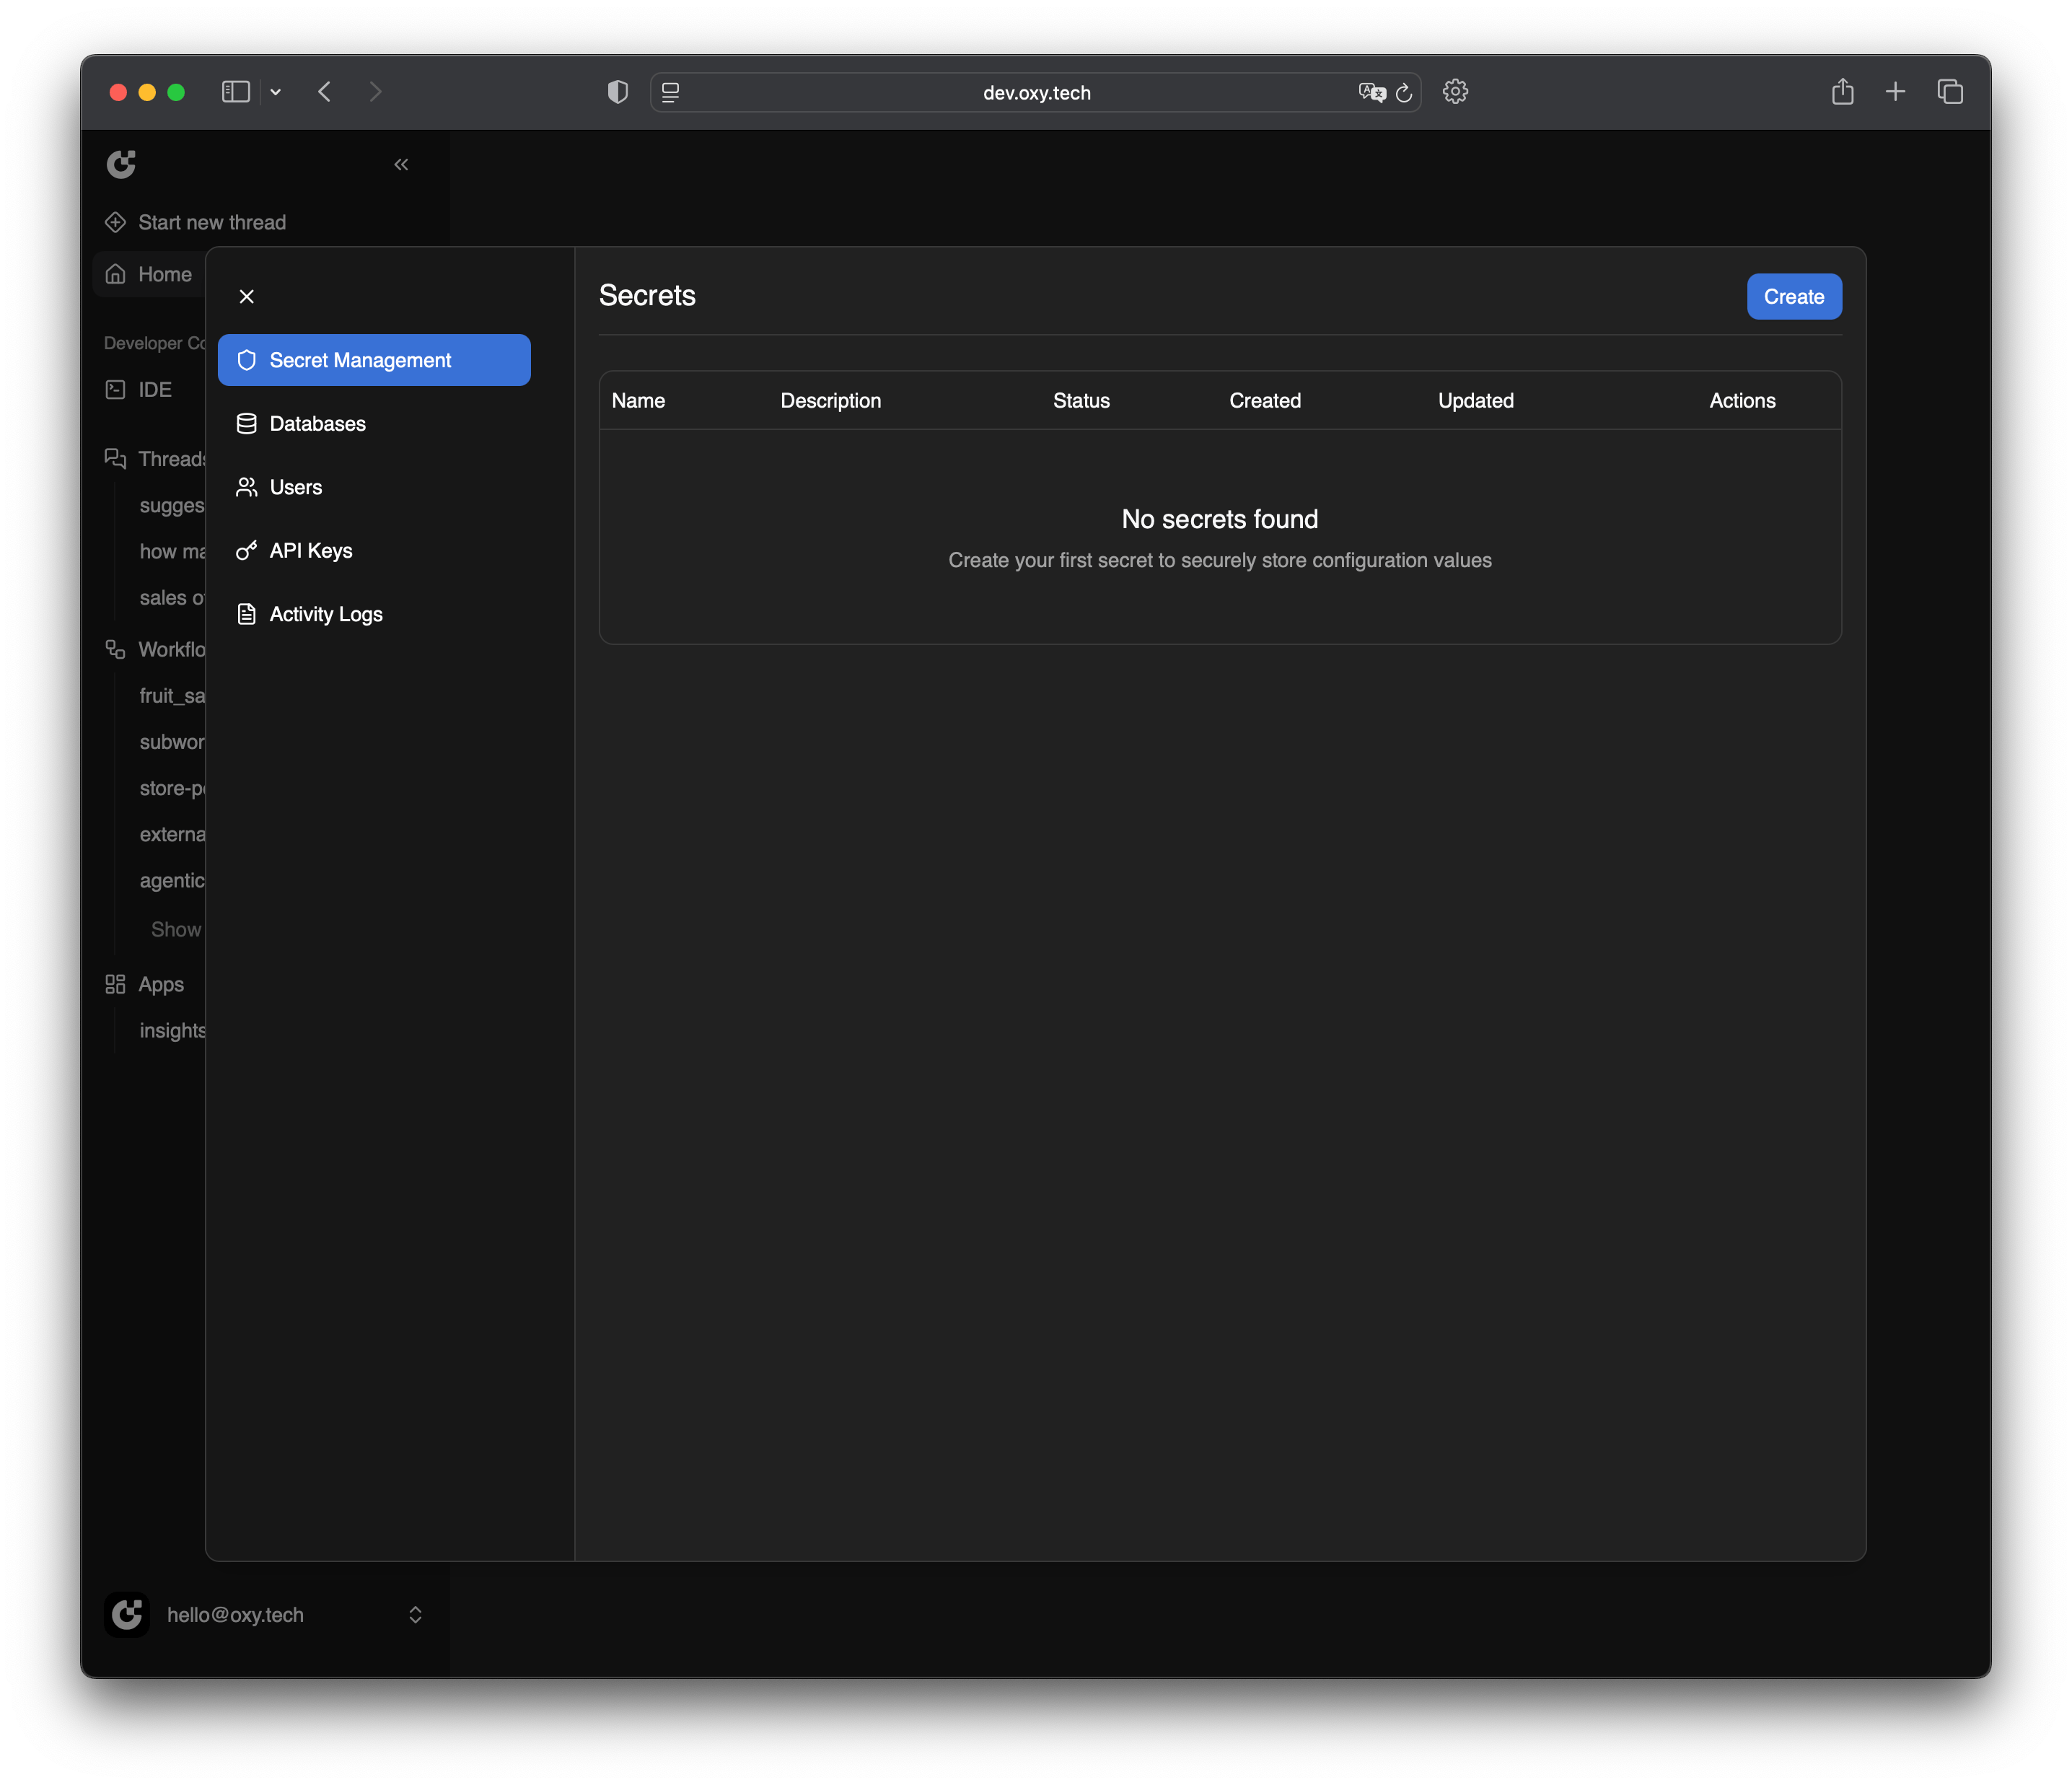Go to Users settings section

(x=295, y=487)
